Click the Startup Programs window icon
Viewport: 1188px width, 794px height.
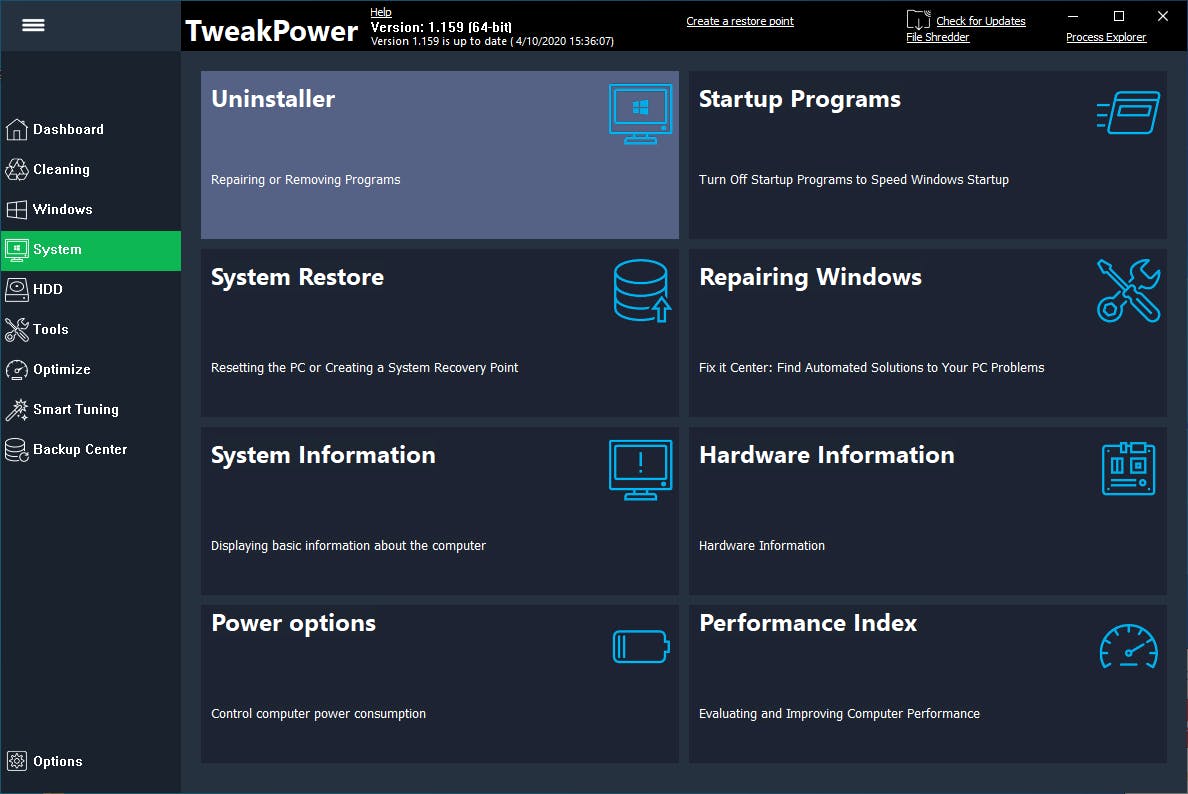click(1128, 113)
